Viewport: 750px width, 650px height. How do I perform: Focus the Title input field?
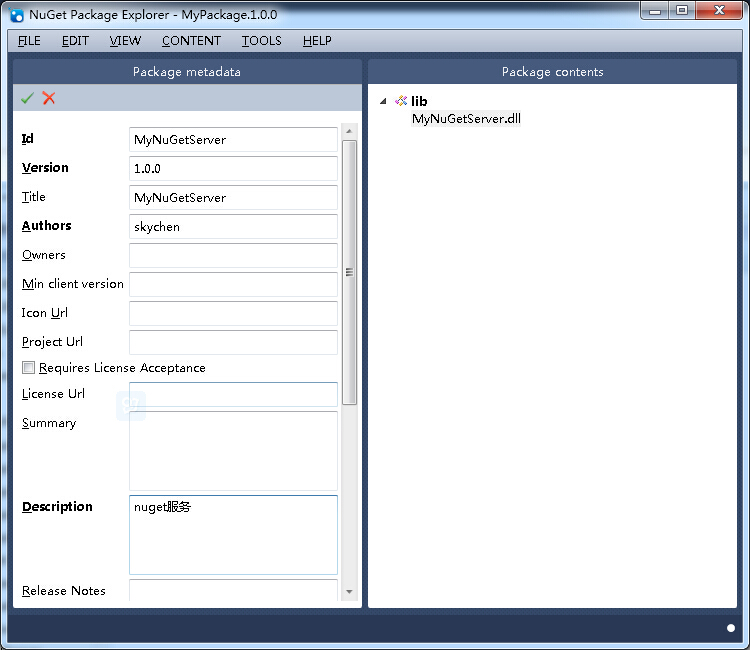coord(233,198)
